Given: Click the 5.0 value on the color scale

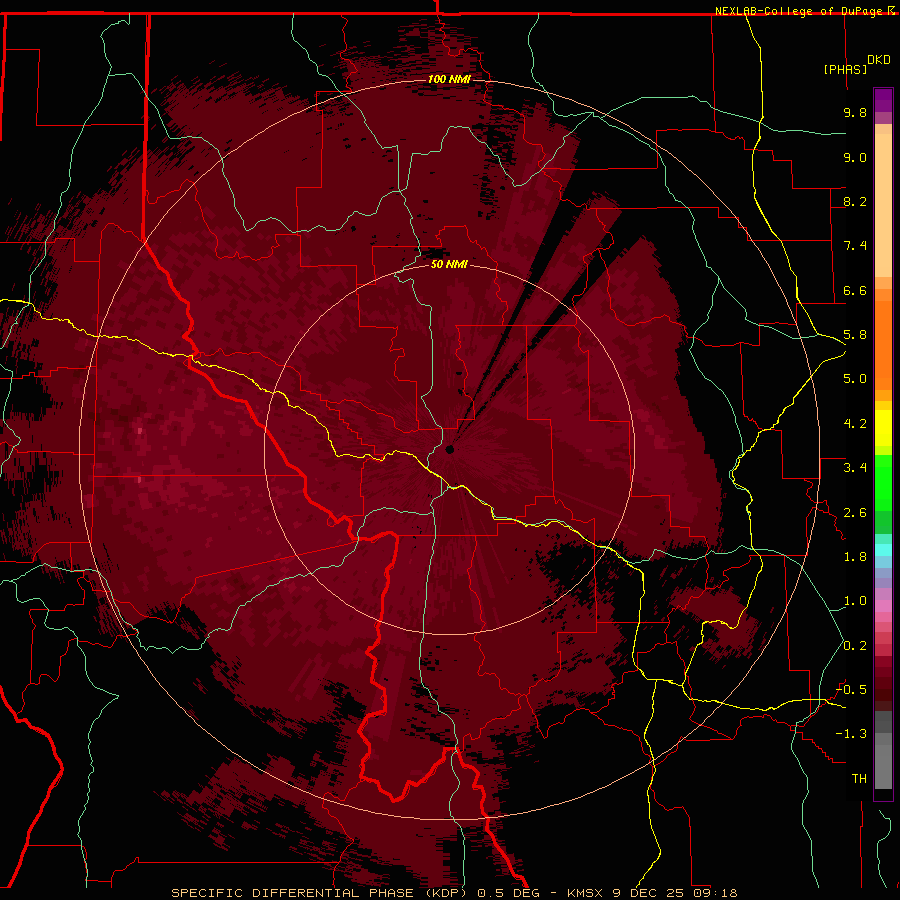Looking at the screenshot, I should (855, 379).
